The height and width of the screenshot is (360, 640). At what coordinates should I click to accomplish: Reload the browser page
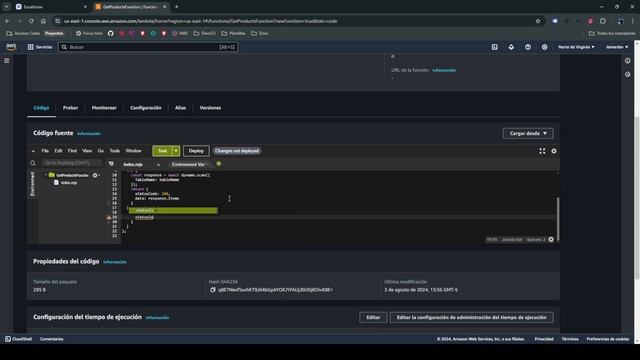pos(31,21)
